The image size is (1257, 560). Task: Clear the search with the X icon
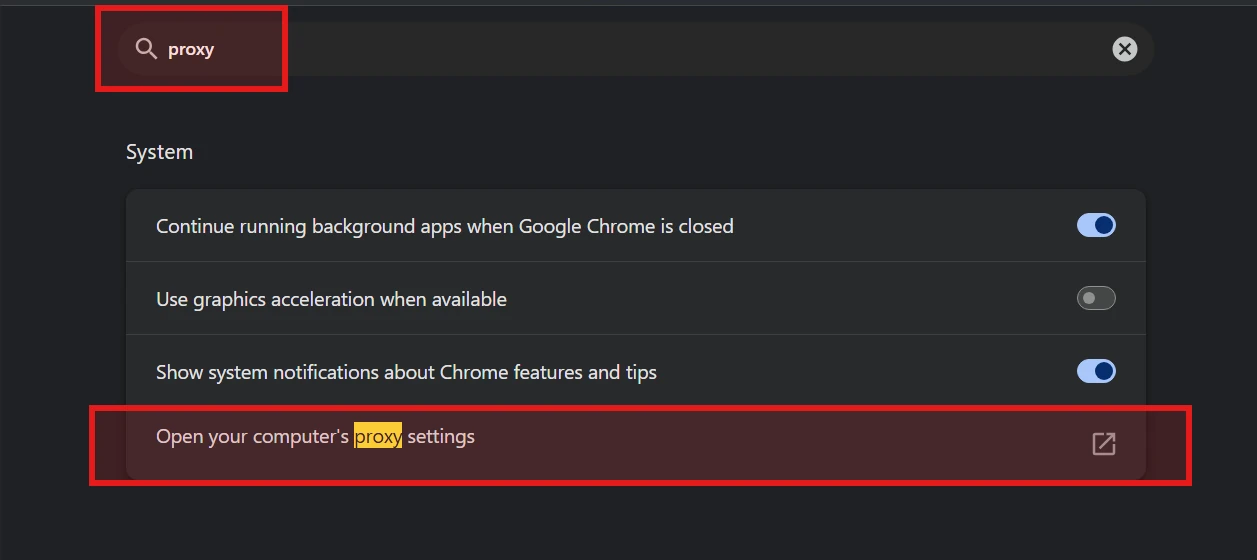[1125, 49]
